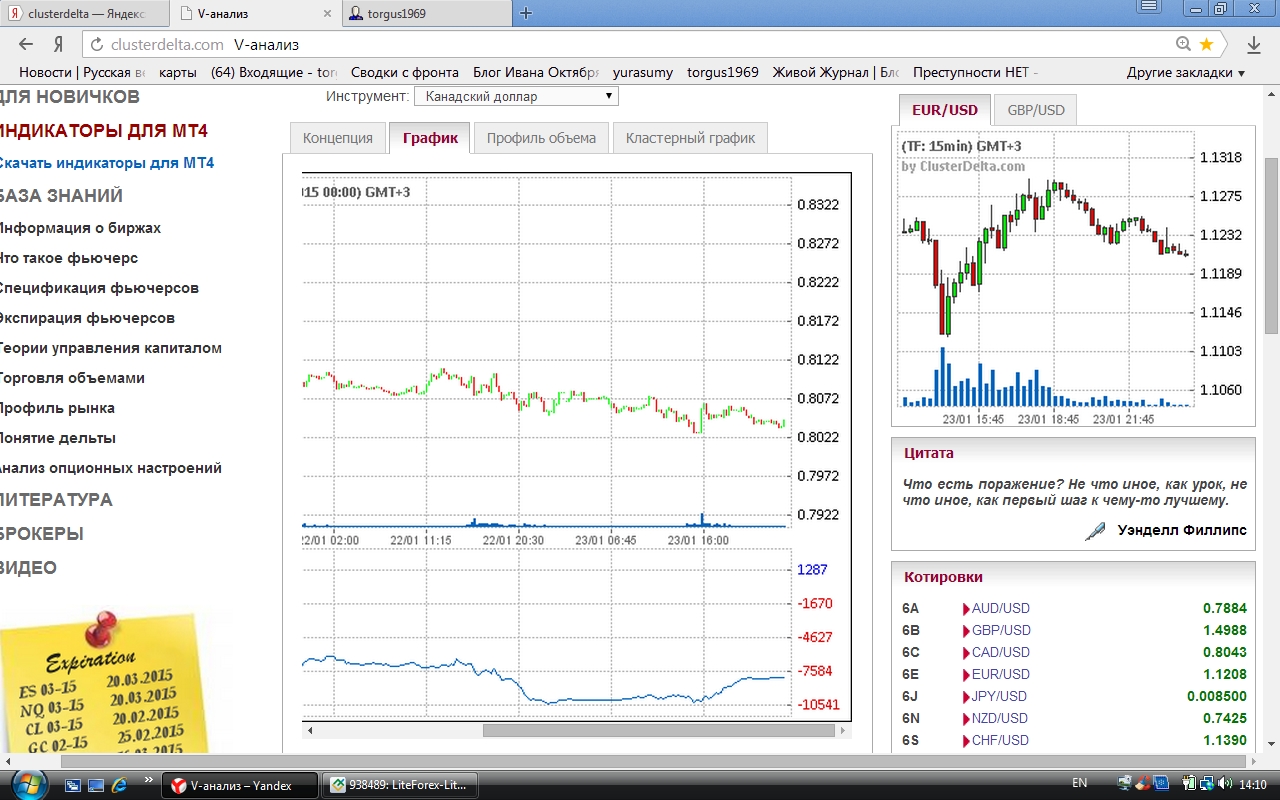Reload the page with refresh icon
Screen dimensions: 1280x800
96,45
